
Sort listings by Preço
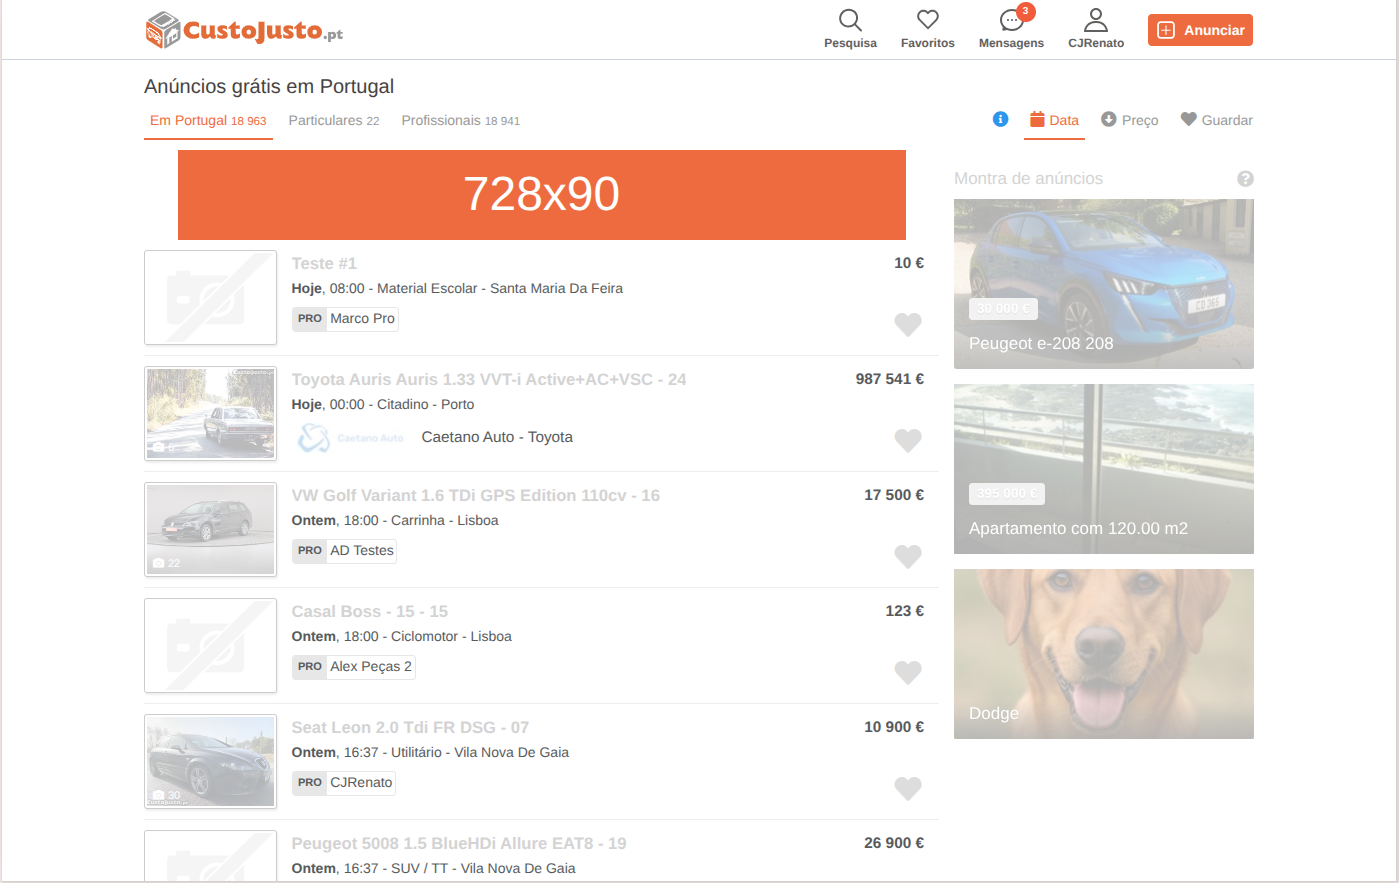click(x=1129, y=120)
